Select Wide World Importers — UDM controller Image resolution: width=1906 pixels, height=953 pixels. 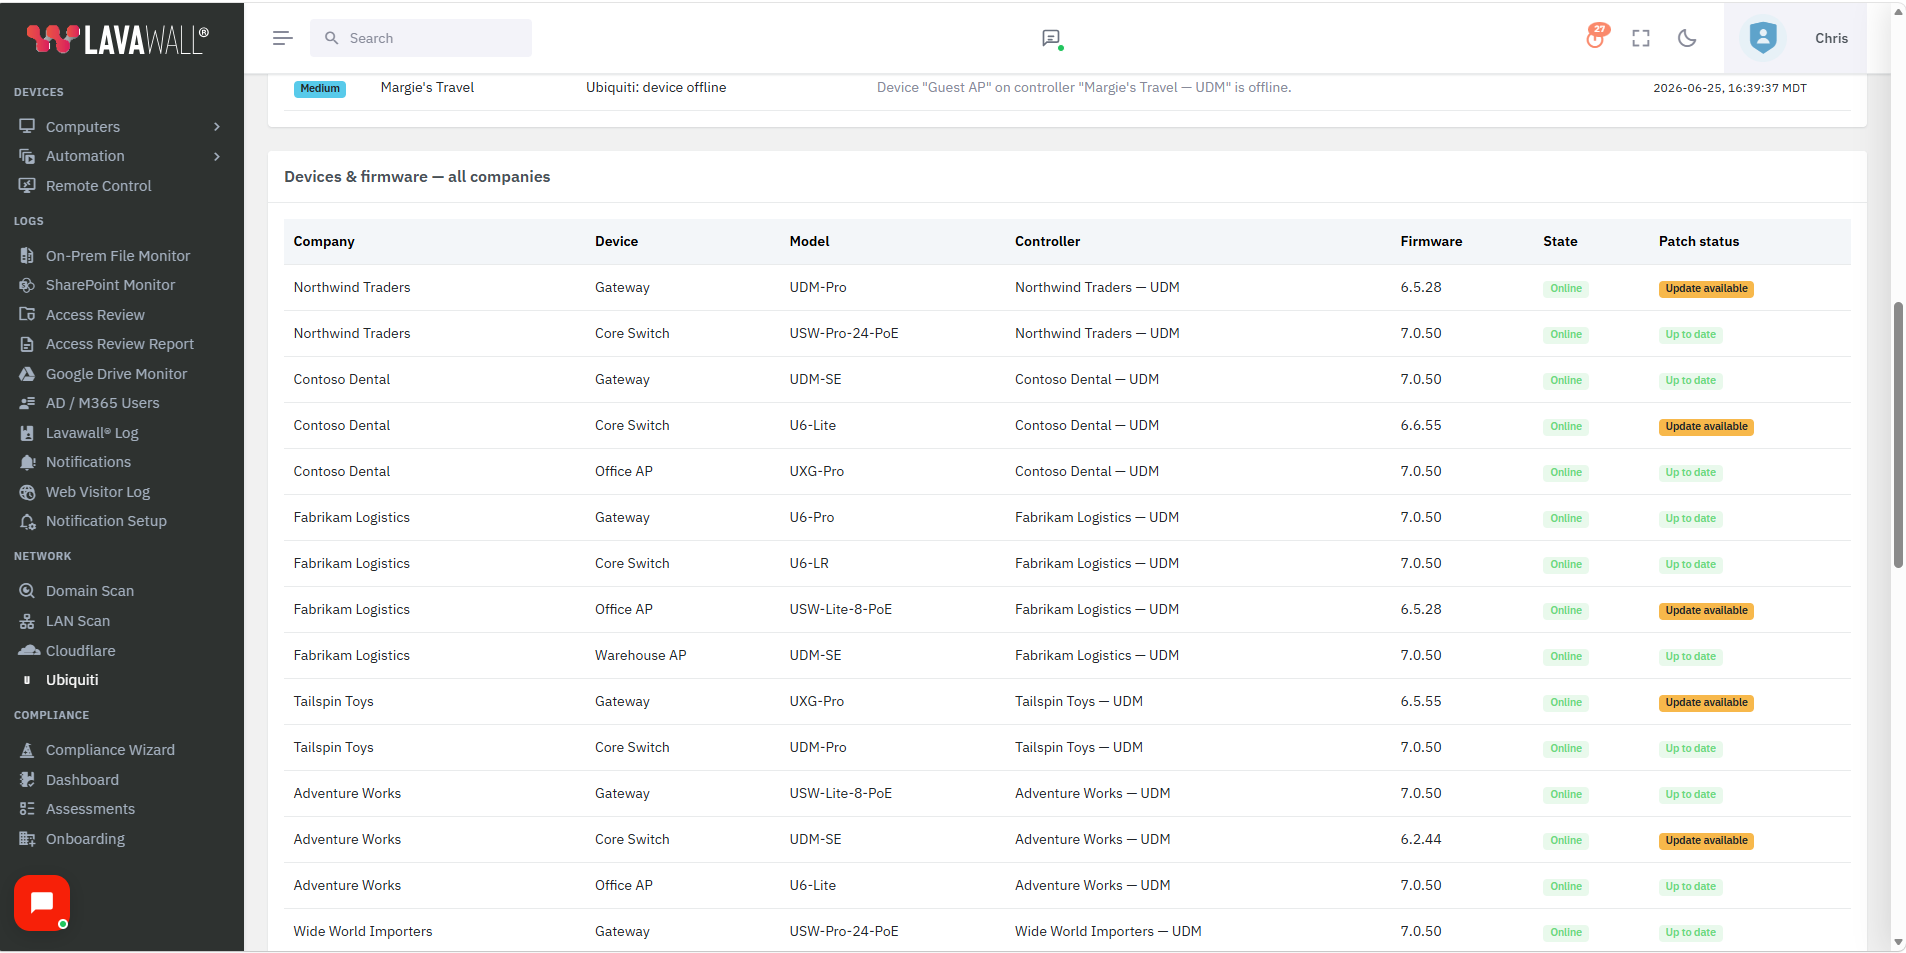pyautogui.click(x=1108, y=931)
